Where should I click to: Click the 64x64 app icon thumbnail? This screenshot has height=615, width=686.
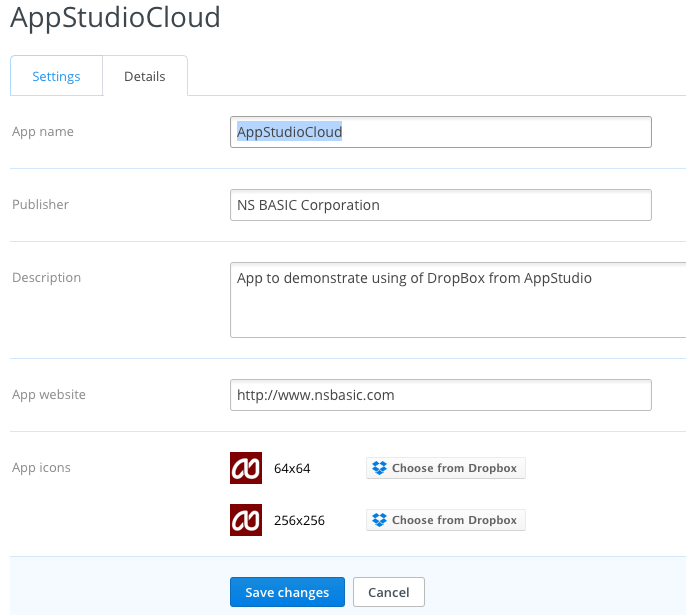(246, 468)
